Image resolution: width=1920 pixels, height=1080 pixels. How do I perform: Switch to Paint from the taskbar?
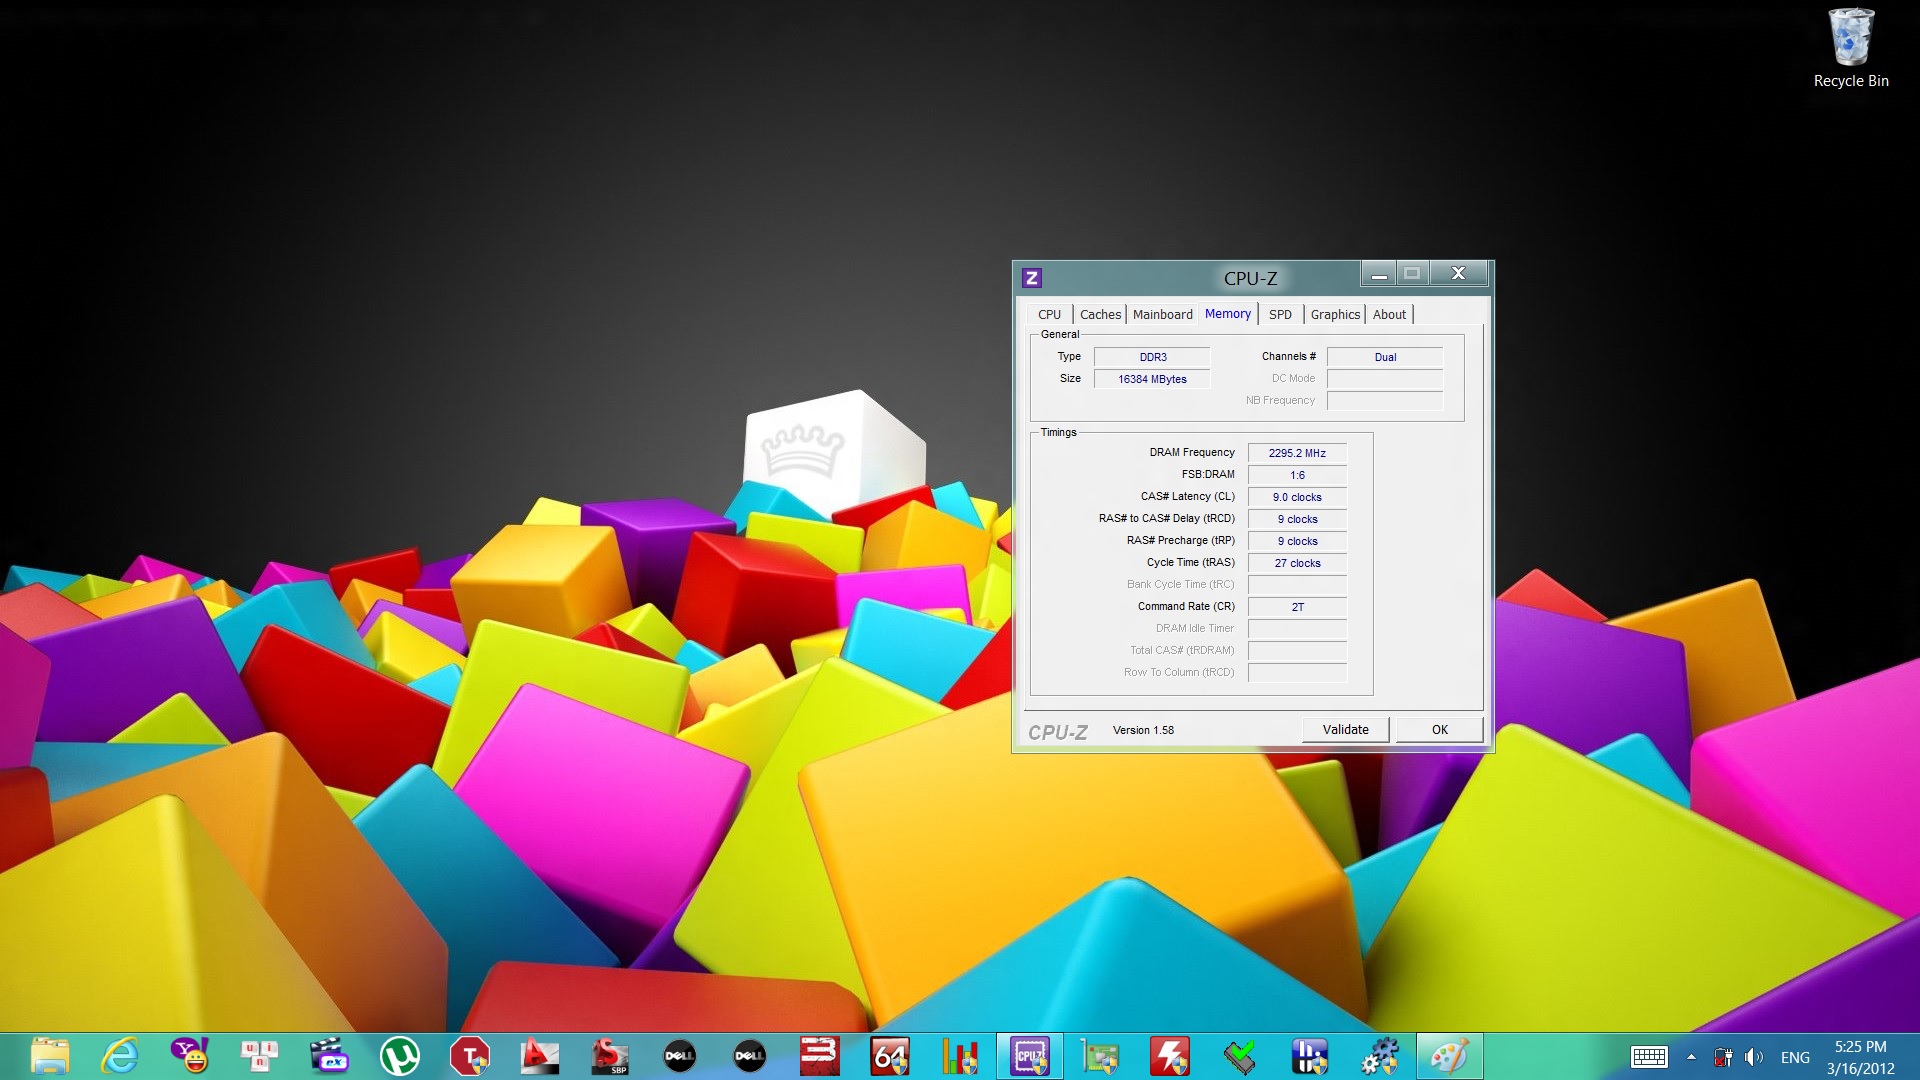(1450, 1056)
